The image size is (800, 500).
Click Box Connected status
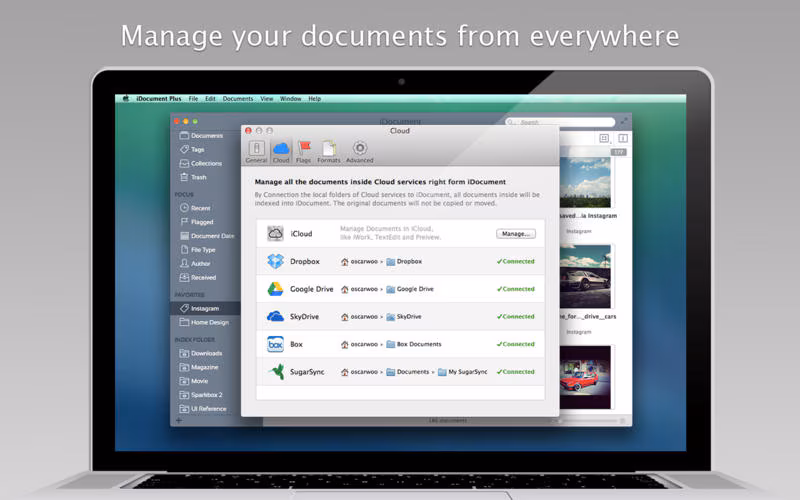pos(516,344)
